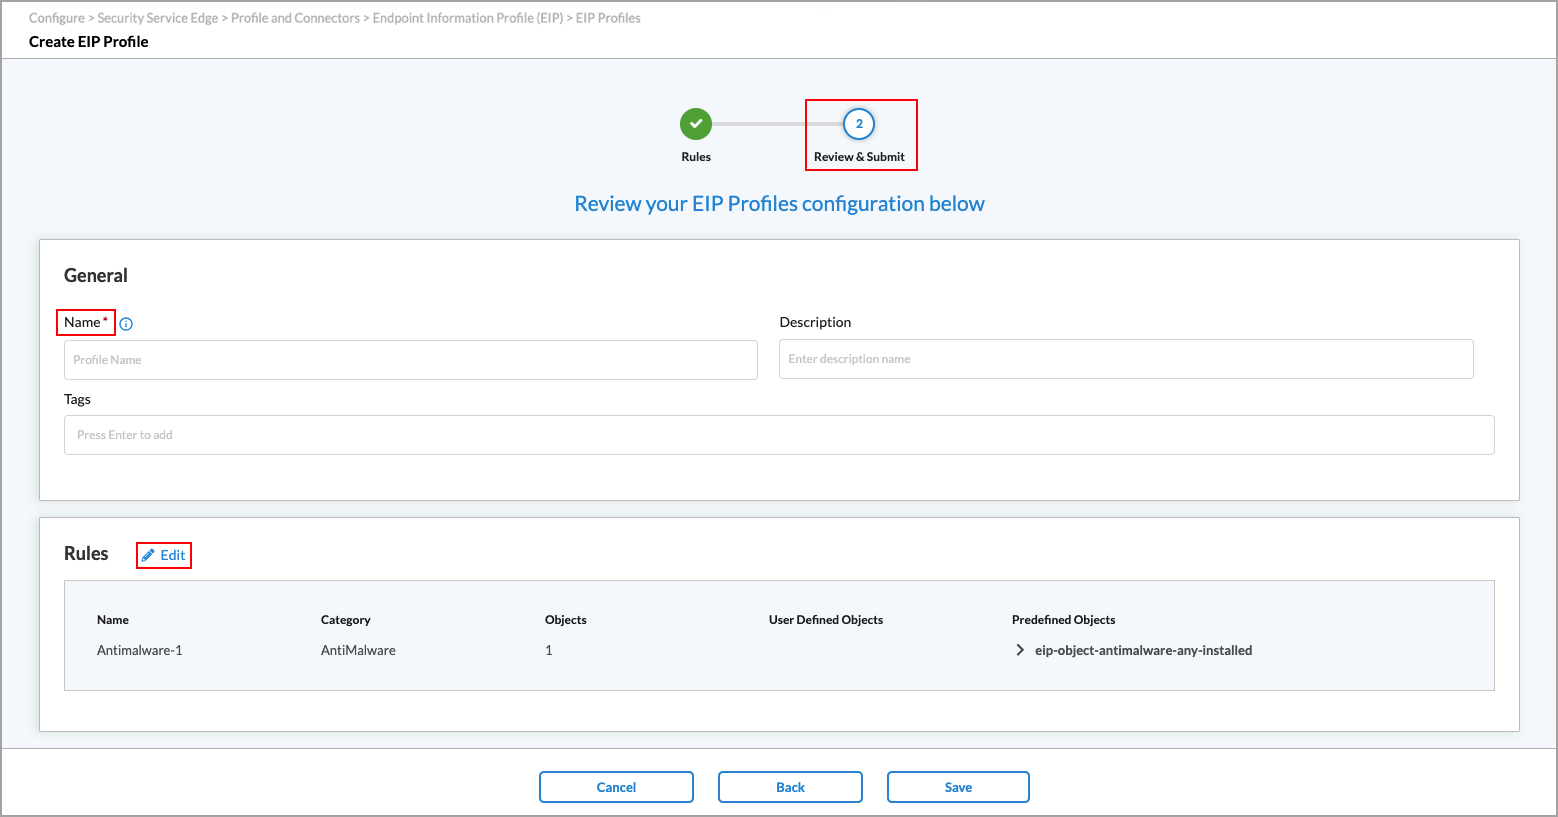
Task: Click the info icon next to Name
Action: (126, 323)
